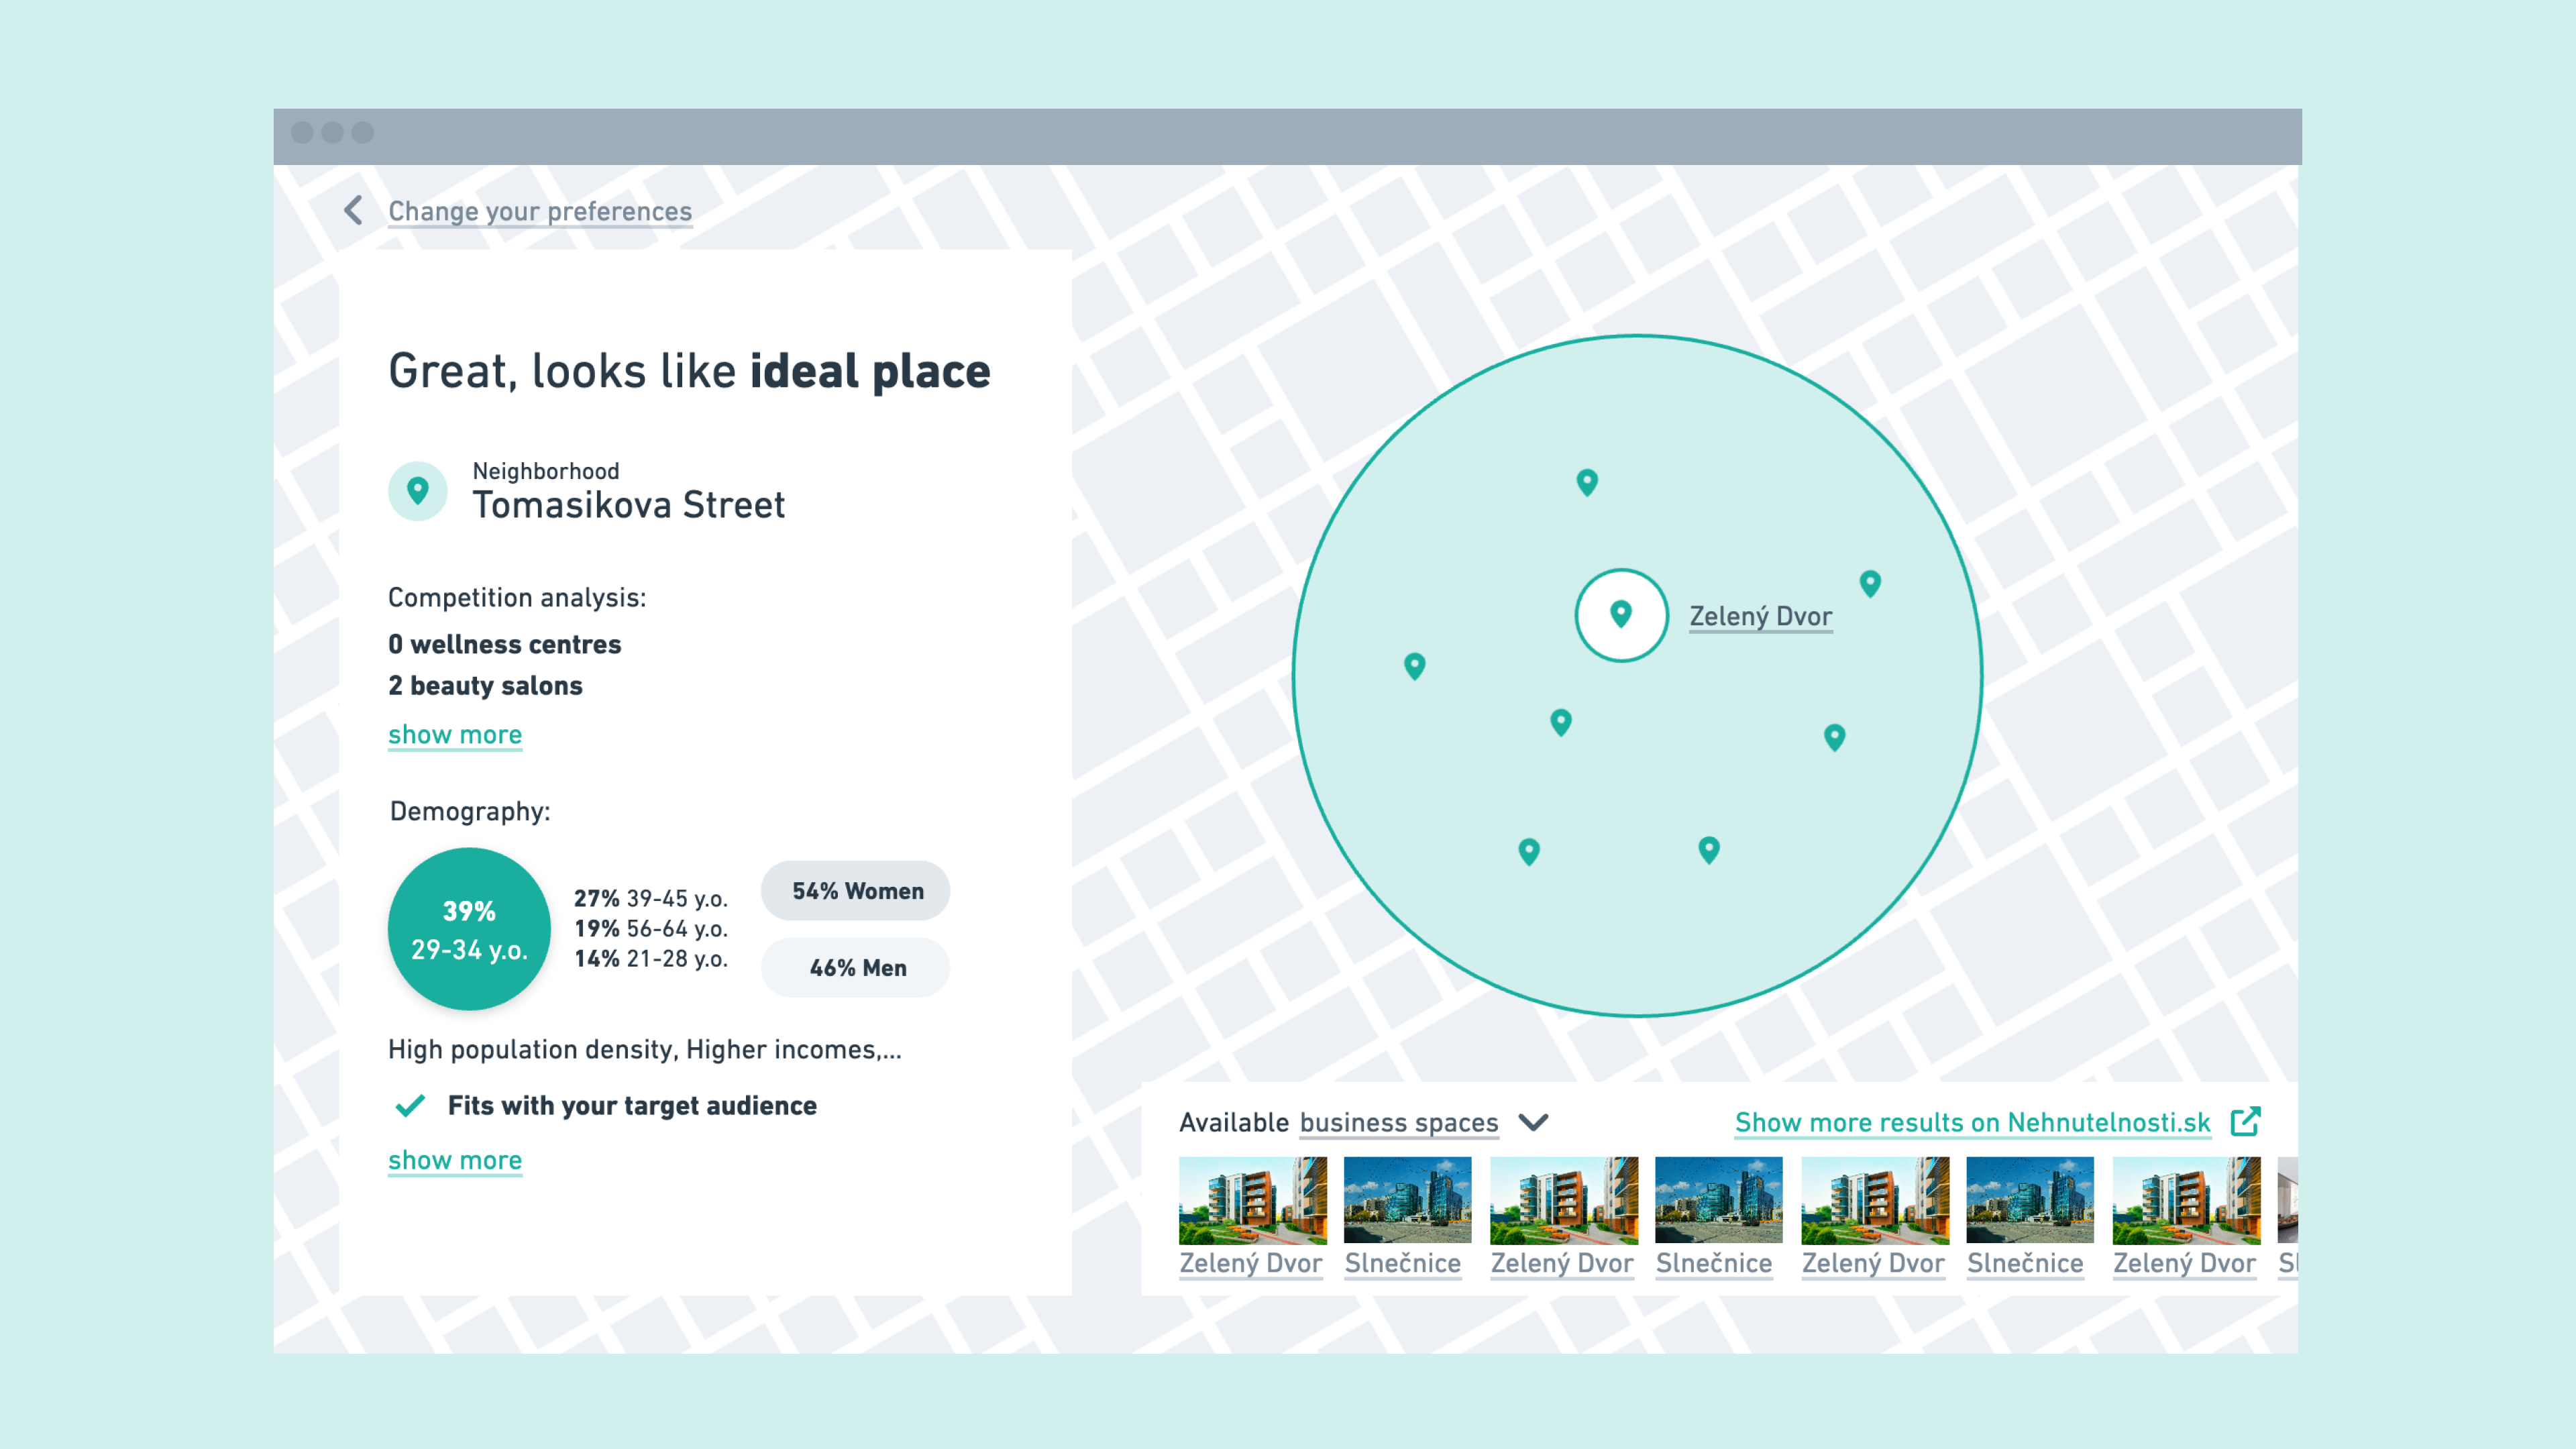Open the Zelený Dvor label on the map
This screenshot has width=2576, height=1449.
click(1760, 616)
